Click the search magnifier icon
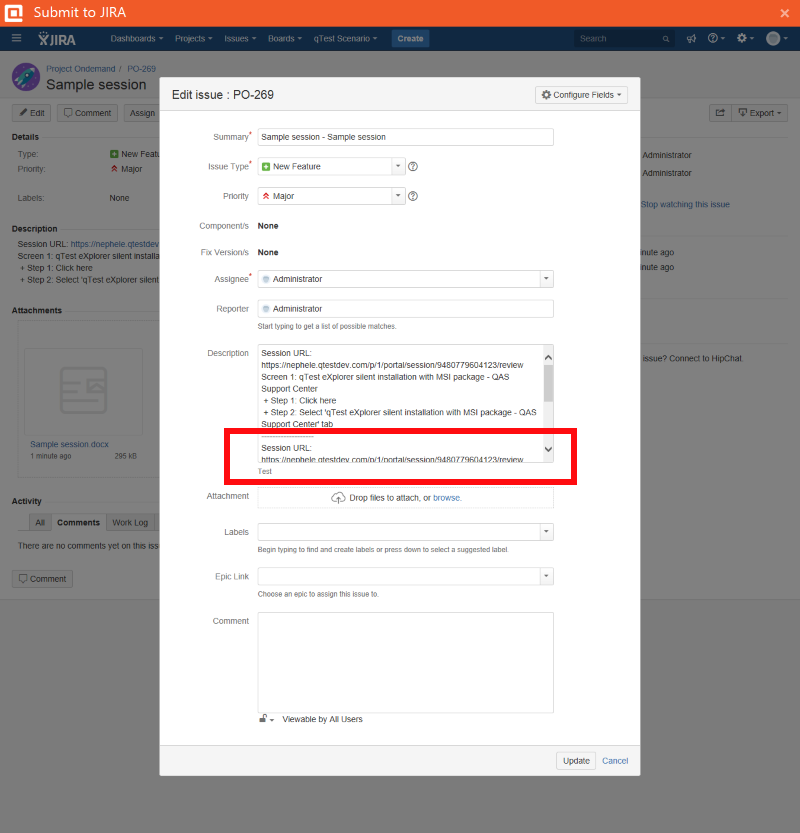The image size is (800, 833). [x=666, y=39]
